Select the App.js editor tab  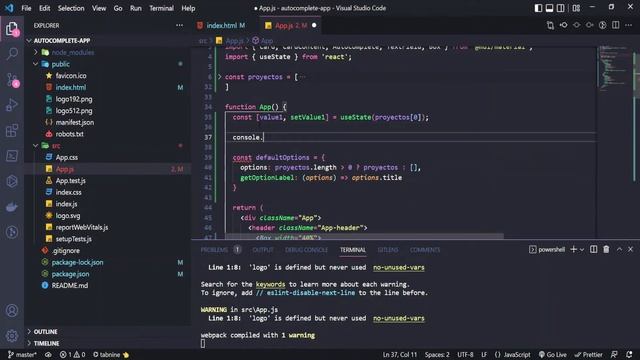[x=290, y=25]
